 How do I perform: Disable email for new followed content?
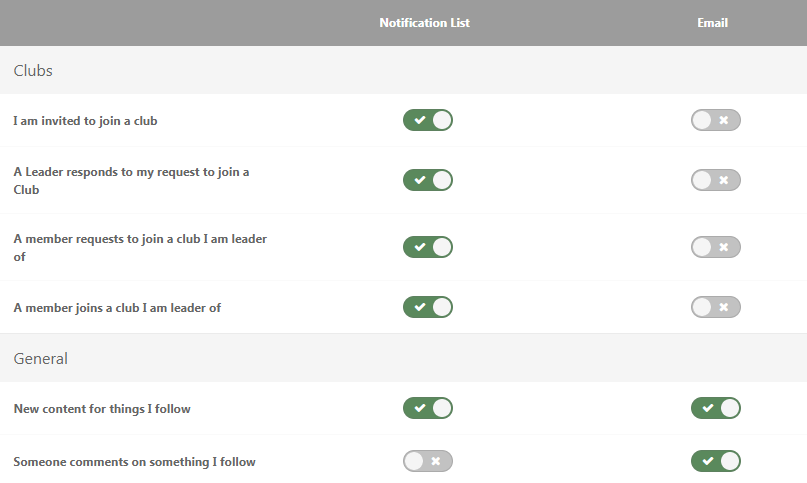coord(715,408)
